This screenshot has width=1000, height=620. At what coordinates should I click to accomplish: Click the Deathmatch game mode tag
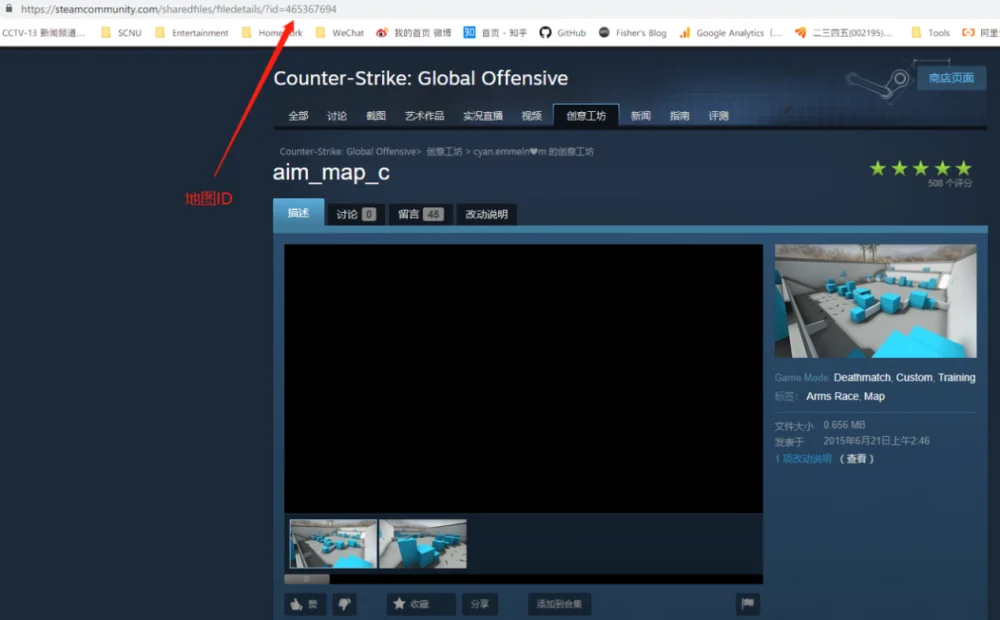click(x=862, y=378)
